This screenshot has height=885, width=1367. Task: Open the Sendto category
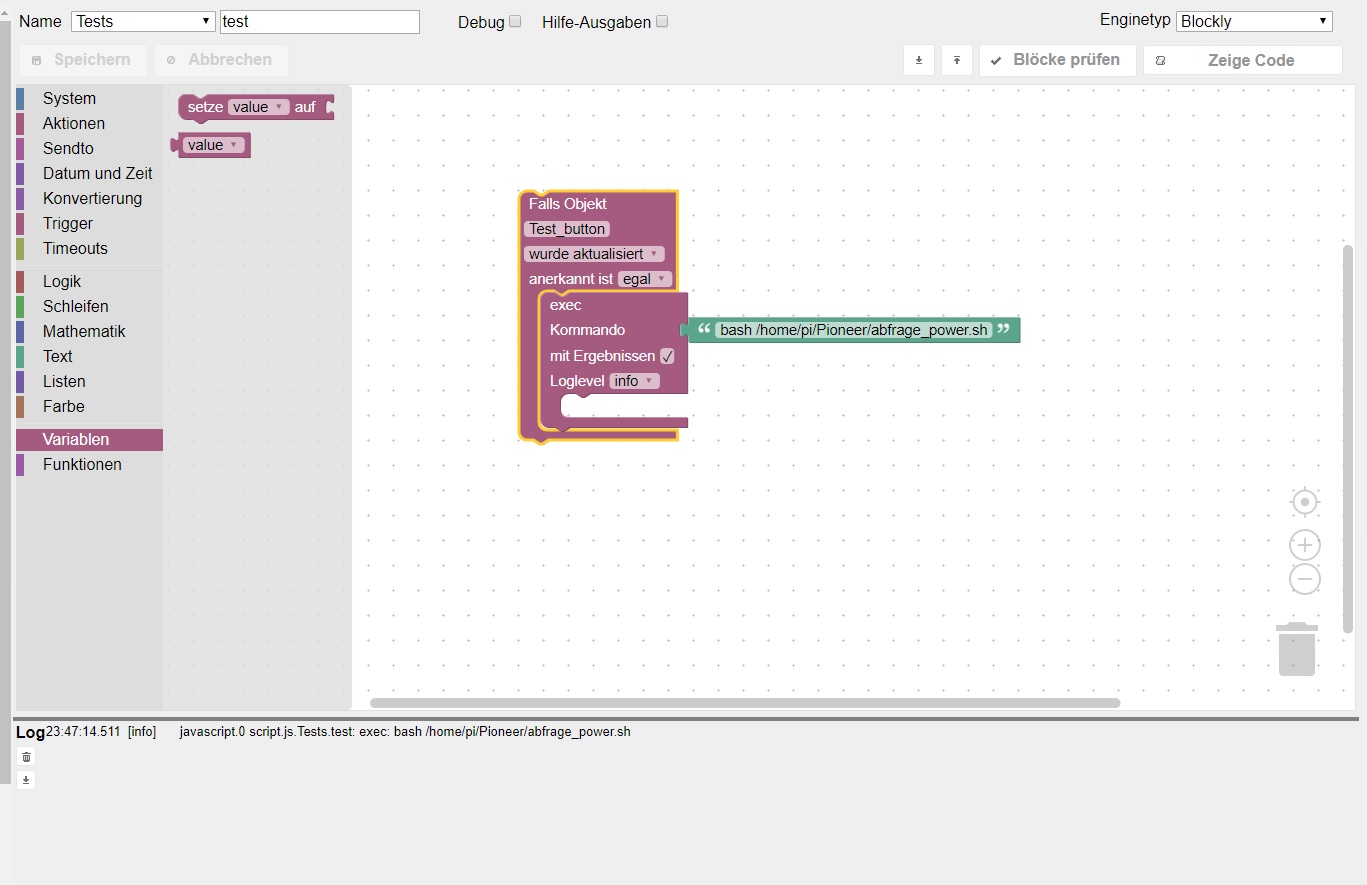point(89,148)
